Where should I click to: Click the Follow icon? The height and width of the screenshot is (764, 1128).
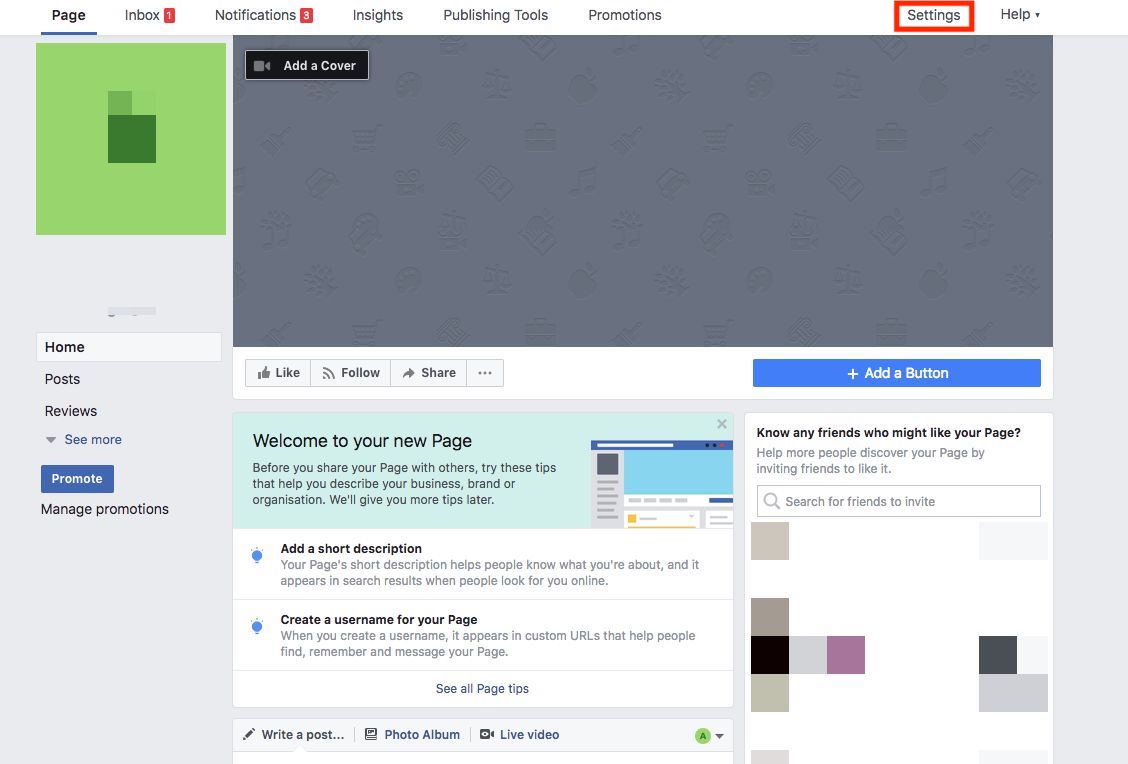tap(330, 372)
